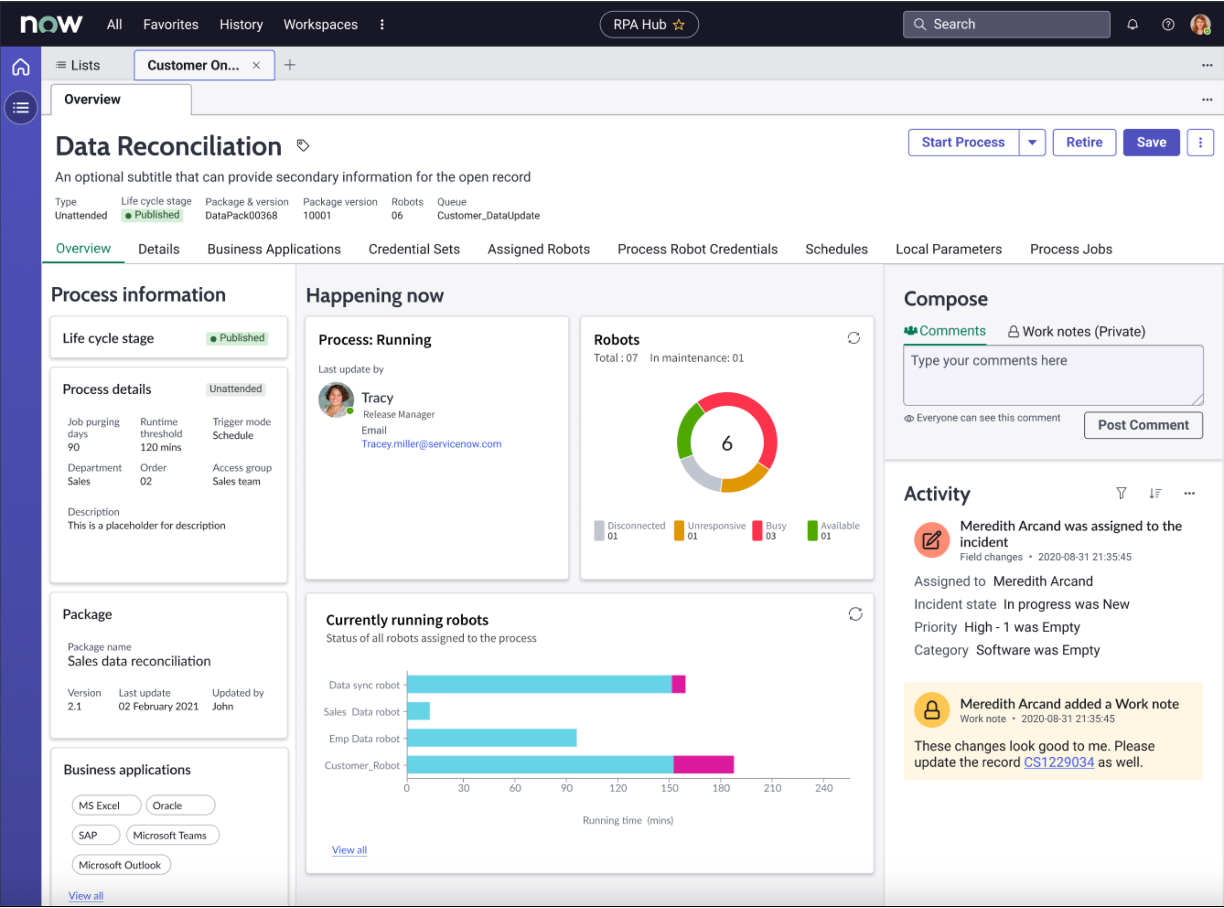Switch to the Schedules tab

[836, 249]
